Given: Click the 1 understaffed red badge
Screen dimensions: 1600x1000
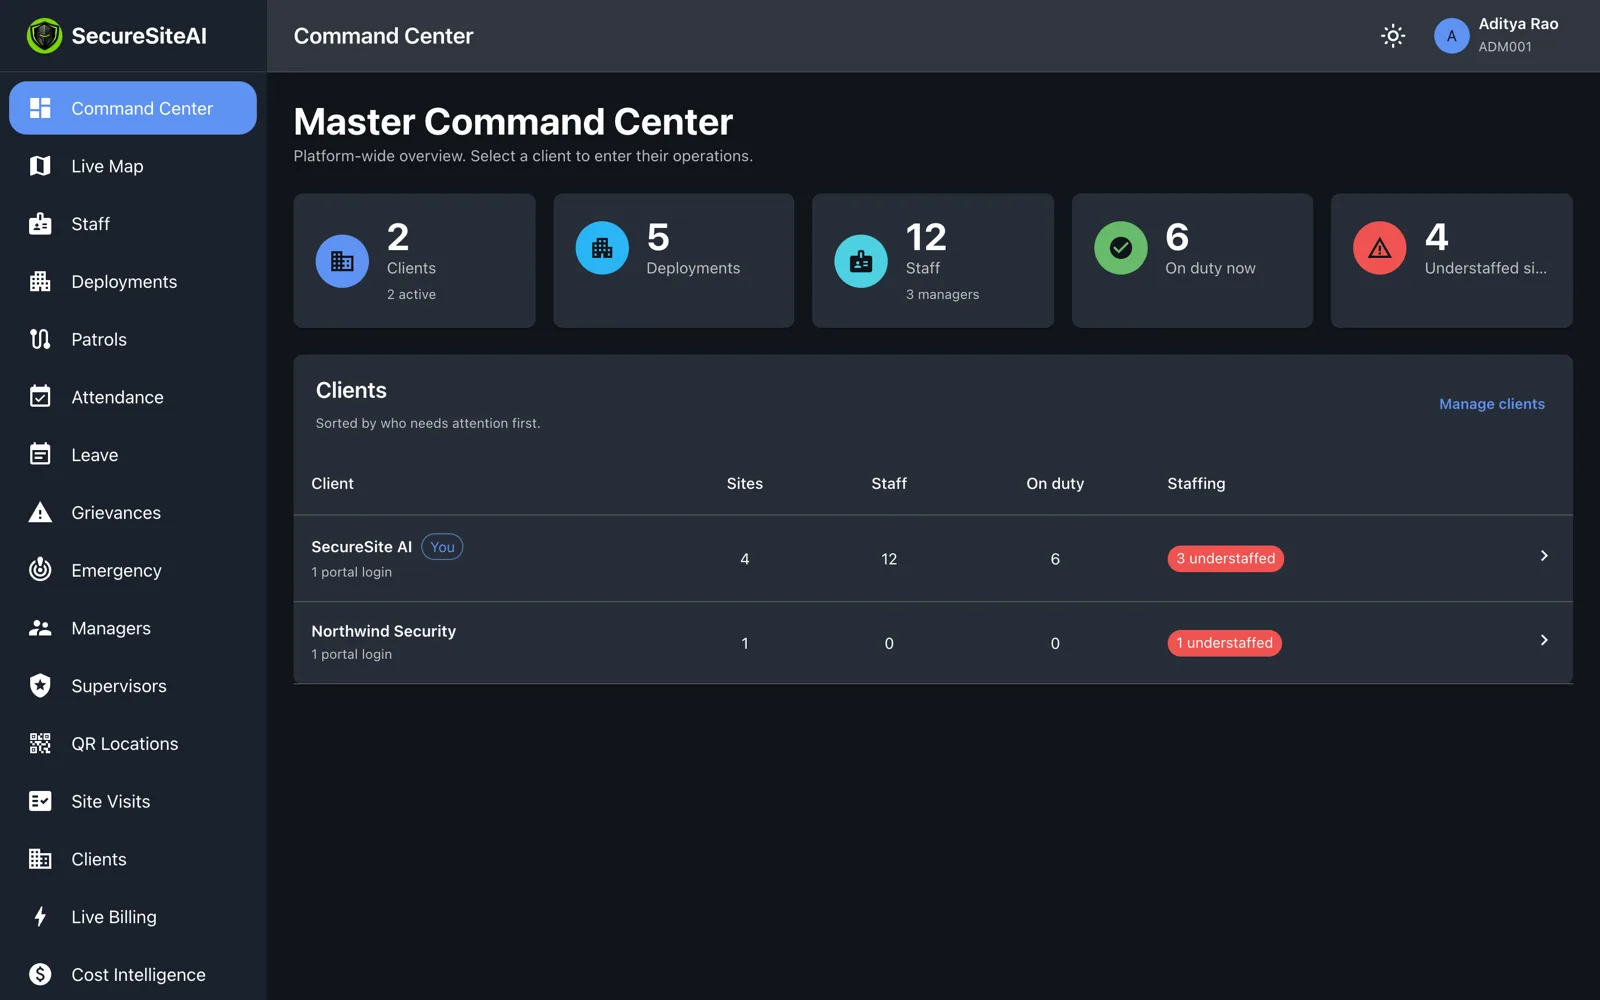Looking at the screenshot, I should (x=1224, y=643).
